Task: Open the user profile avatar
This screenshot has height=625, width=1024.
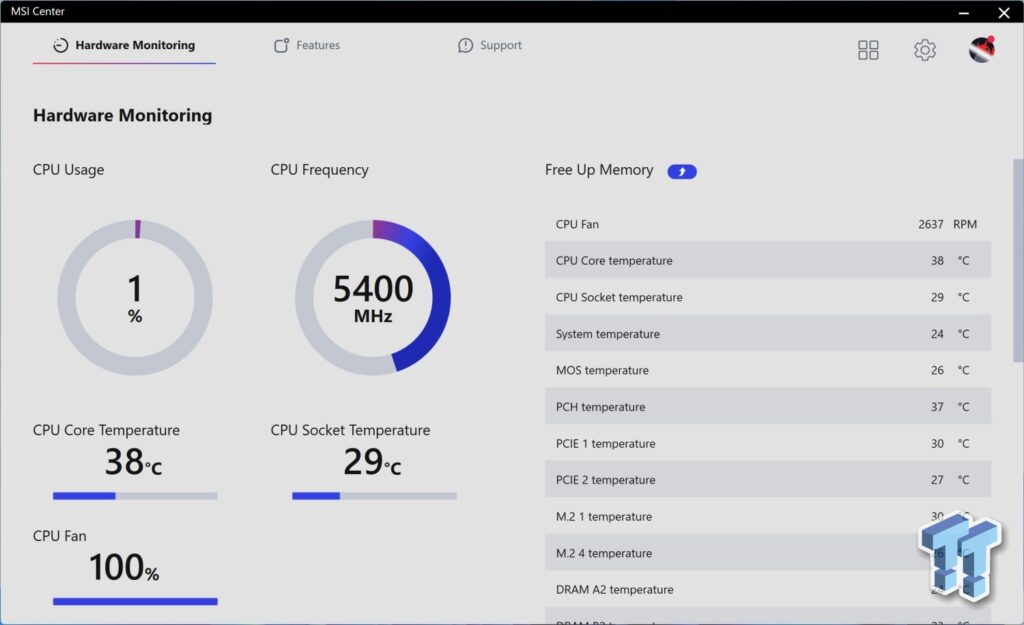Action: tap(982, 50)
